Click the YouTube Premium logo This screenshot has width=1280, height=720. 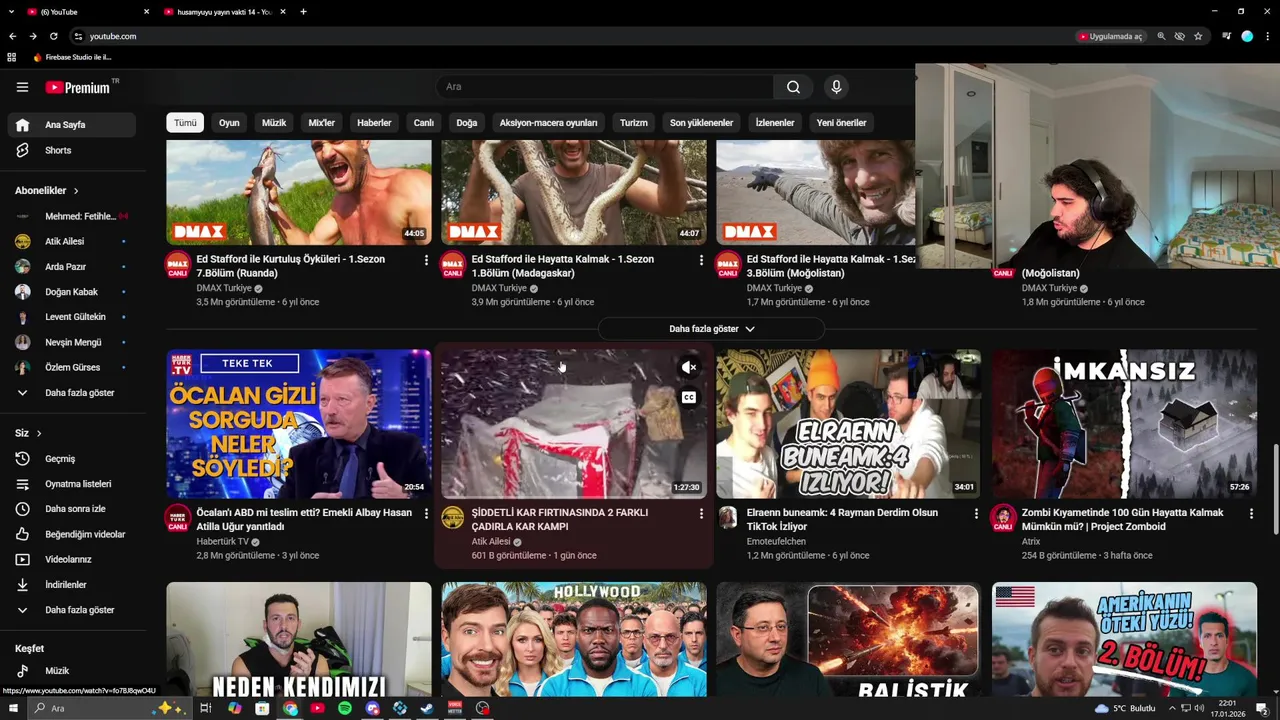click(x=82, y=87)
